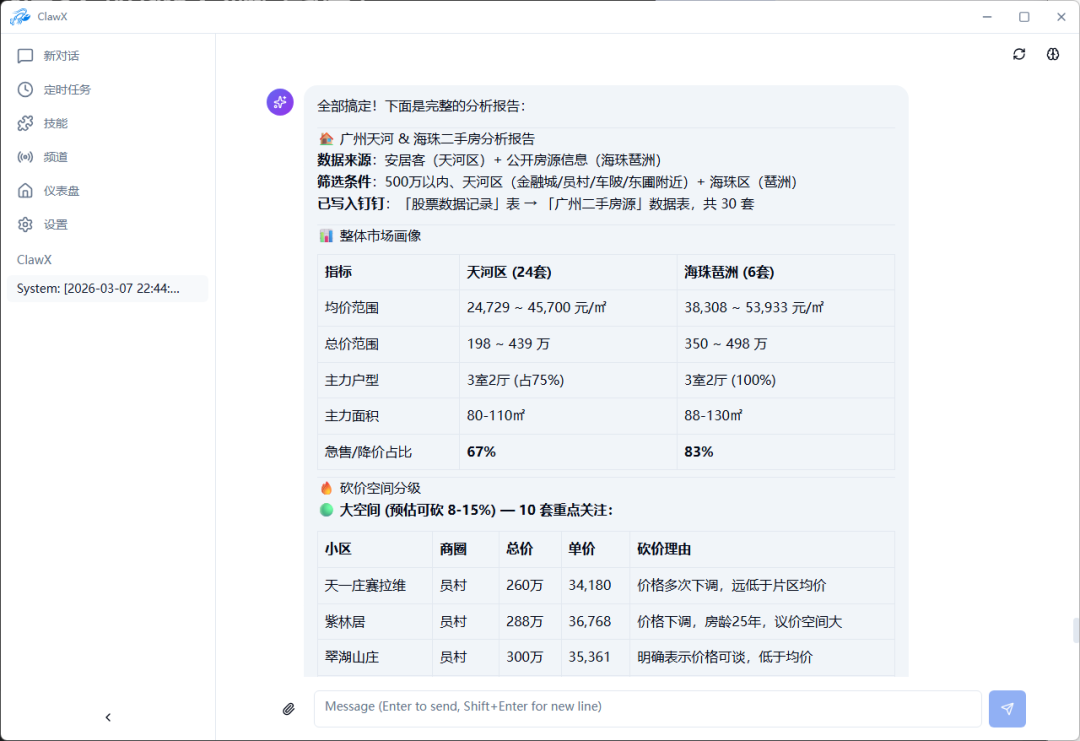Attach a file with the paperclip icon
Viewport: 1080px width, 741px height.
pos(288,707)
